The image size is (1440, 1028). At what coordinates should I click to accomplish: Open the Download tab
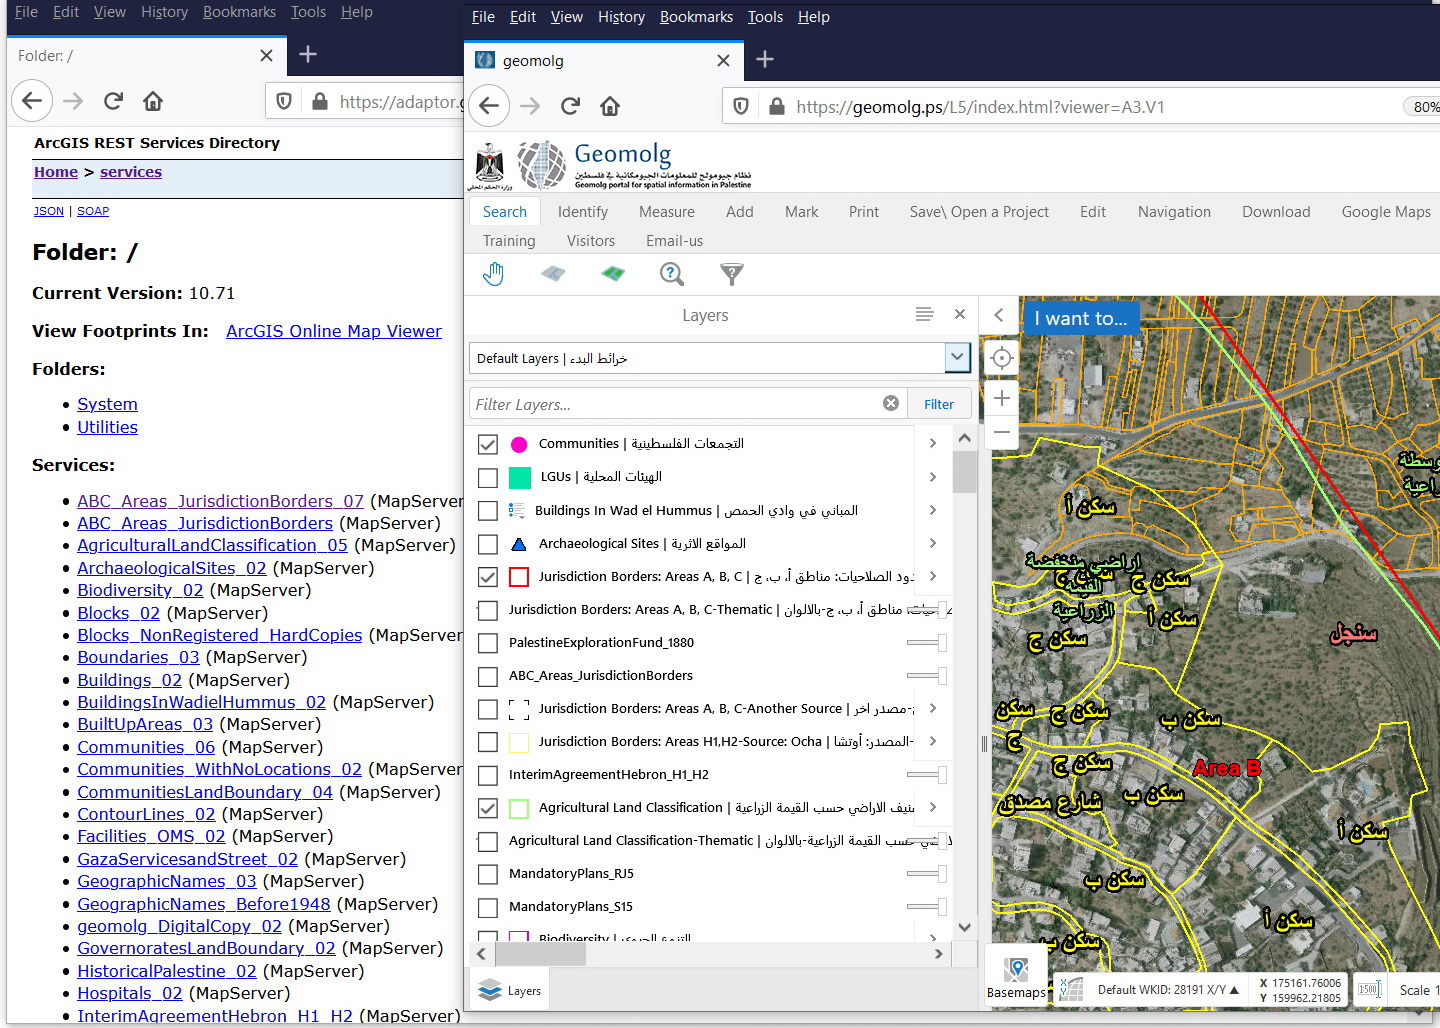[1276, 212]
